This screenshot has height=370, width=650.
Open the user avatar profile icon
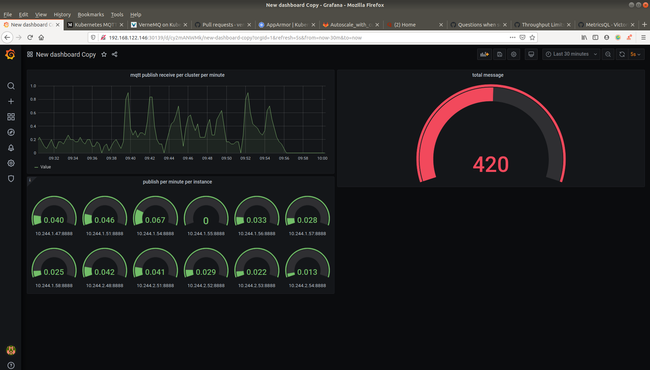(11, 350)
